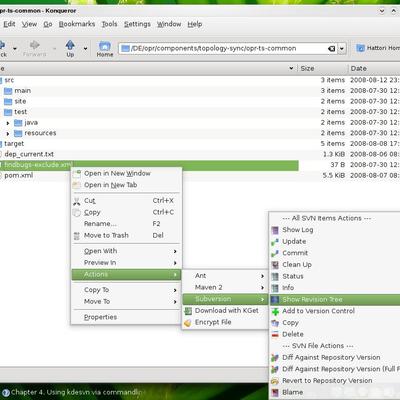This screenshot has height=400, width=400.
Task: Expand the java folder tree arrow
Action: click(8, 123)
